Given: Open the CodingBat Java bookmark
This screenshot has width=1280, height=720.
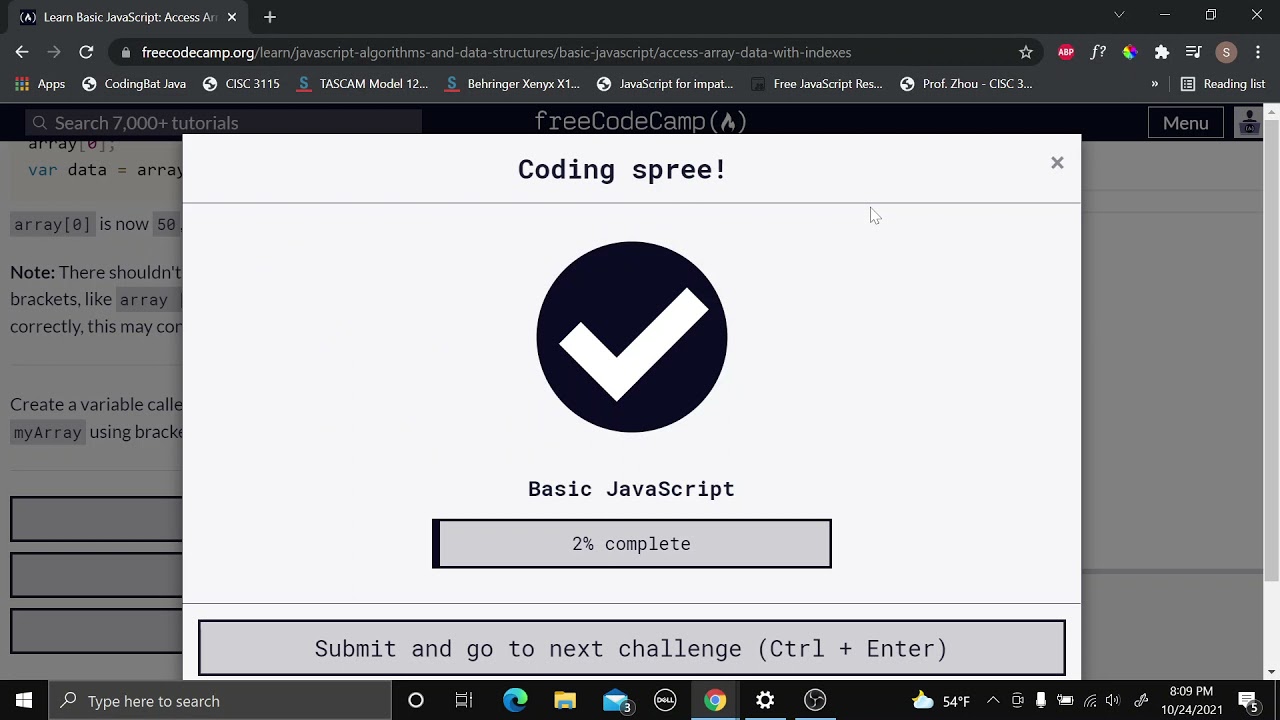Looking at the screenshot, I should point(134,84).
